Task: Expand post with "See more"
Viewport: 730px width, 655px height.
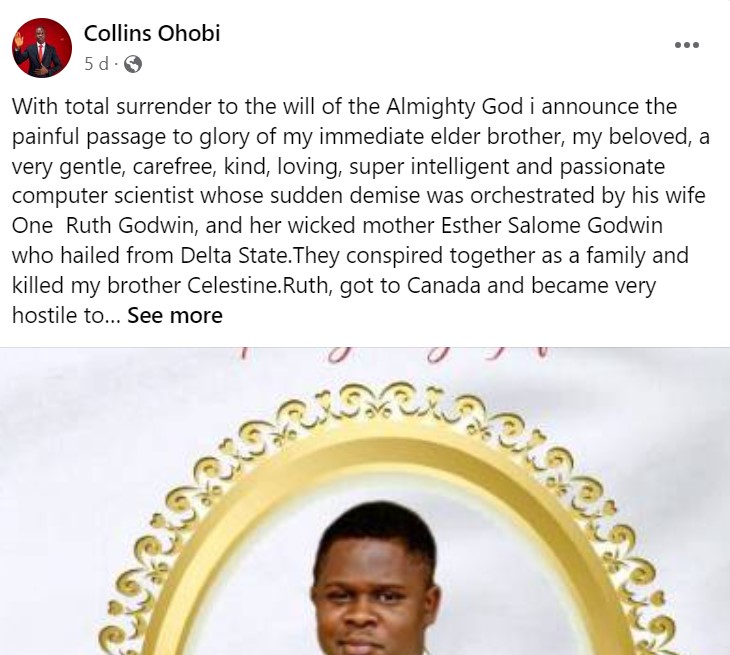Action: (x=175, y=316)
